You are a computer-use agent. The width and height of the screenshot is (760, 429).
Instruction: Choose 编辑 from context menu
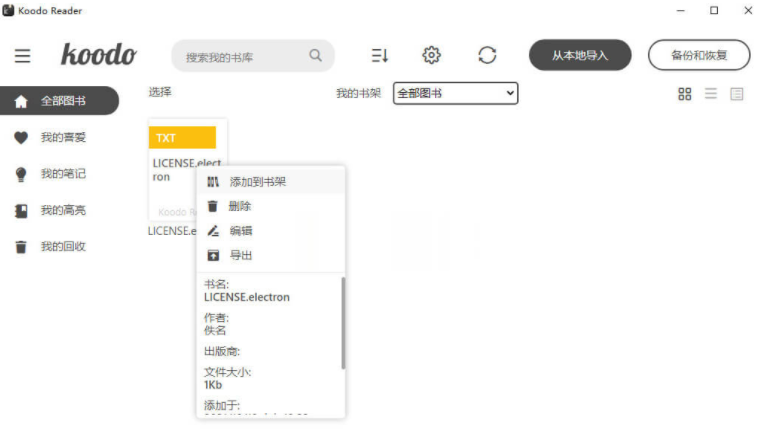[x=240, y=230]
